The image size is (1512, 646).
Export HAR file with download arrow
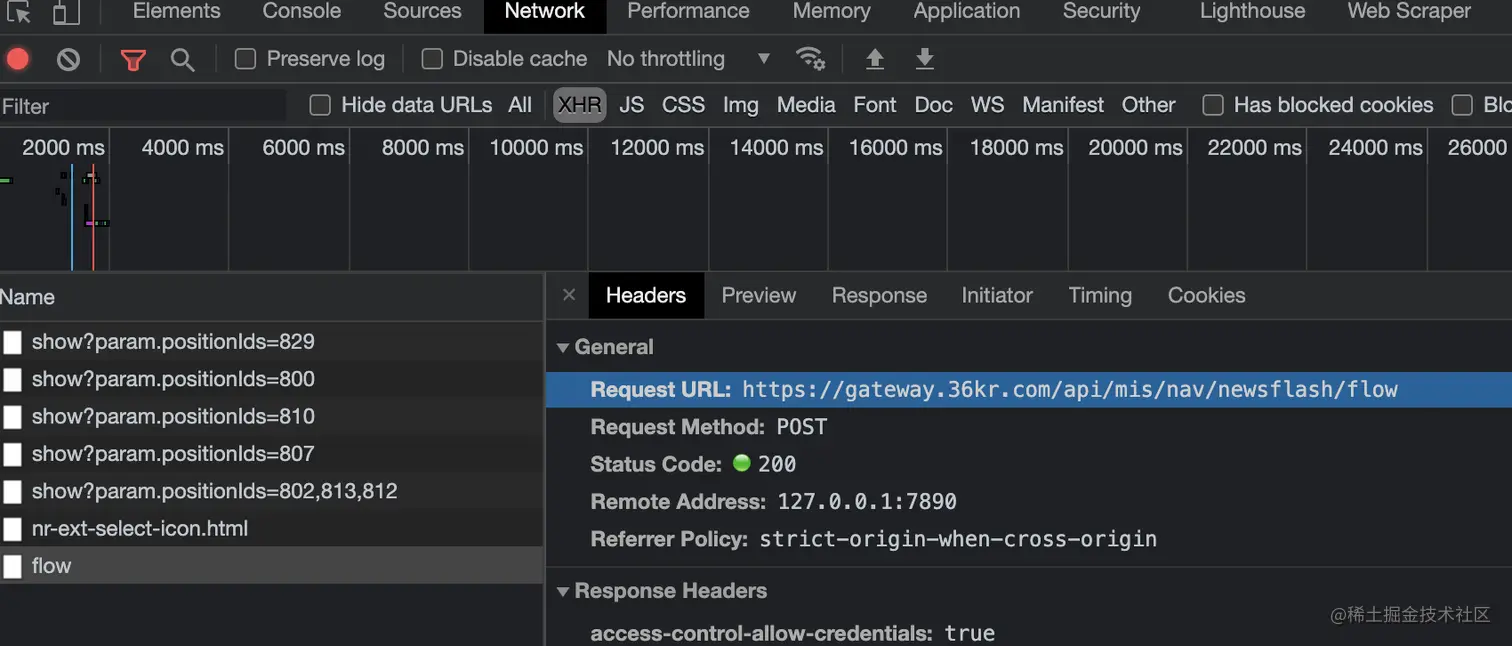925,59
